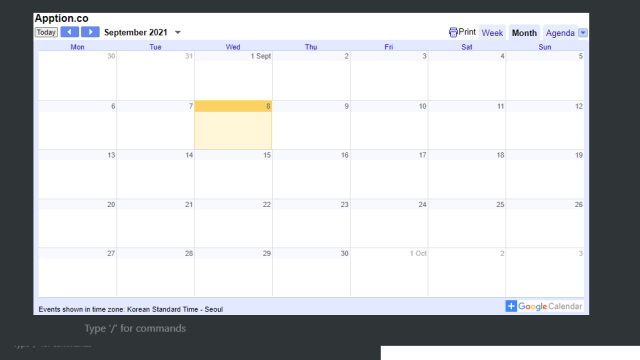The width and height of the screenshot is (640, 360).
Task: Click the date 25 on Saturday
Action: tap(500, 204)
